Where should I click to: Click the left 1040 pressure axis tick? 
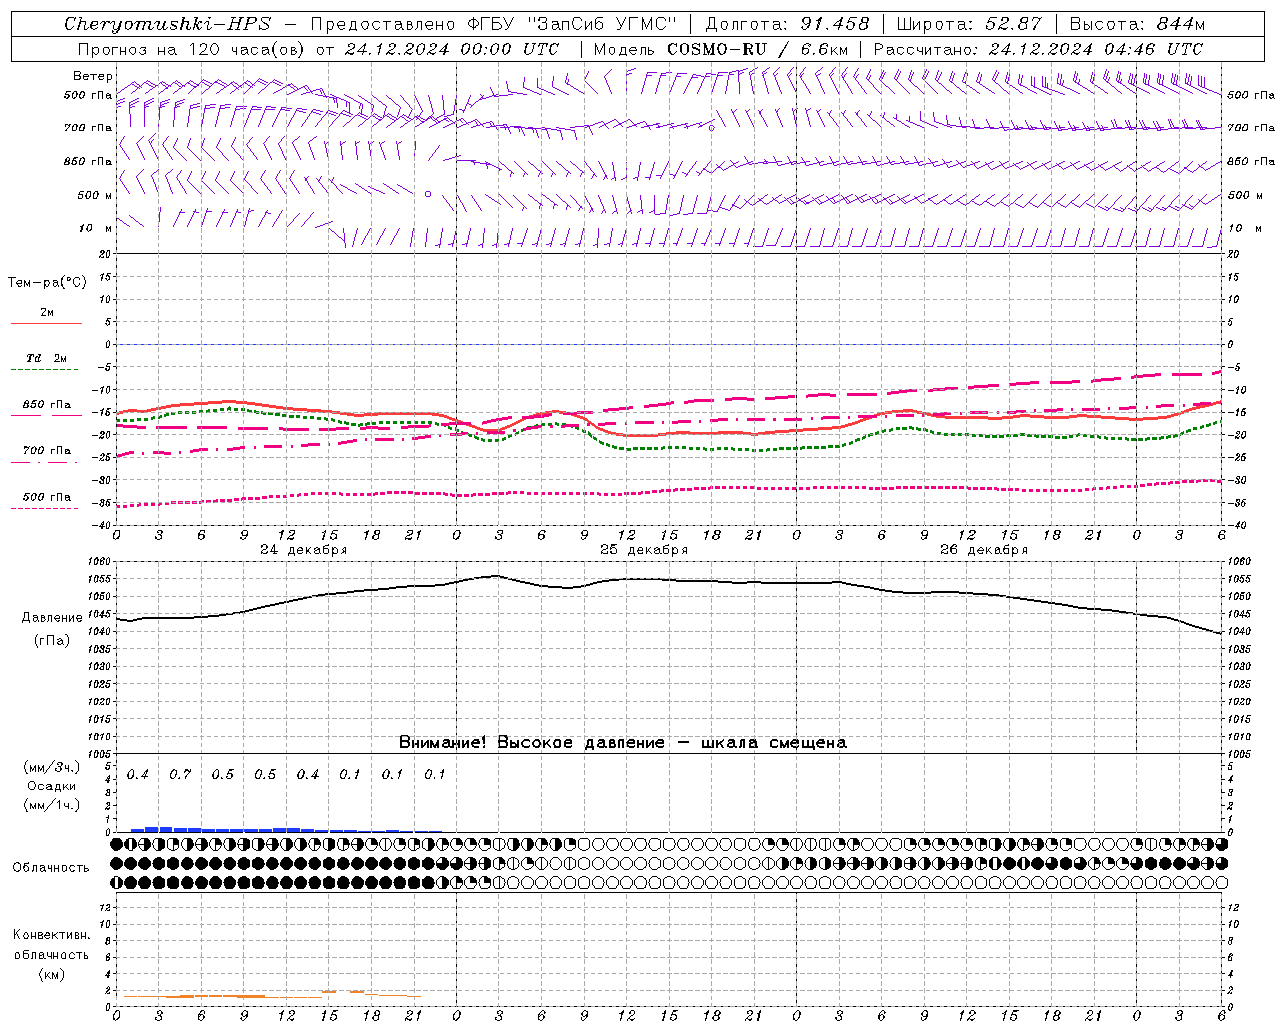click(101, 632)
